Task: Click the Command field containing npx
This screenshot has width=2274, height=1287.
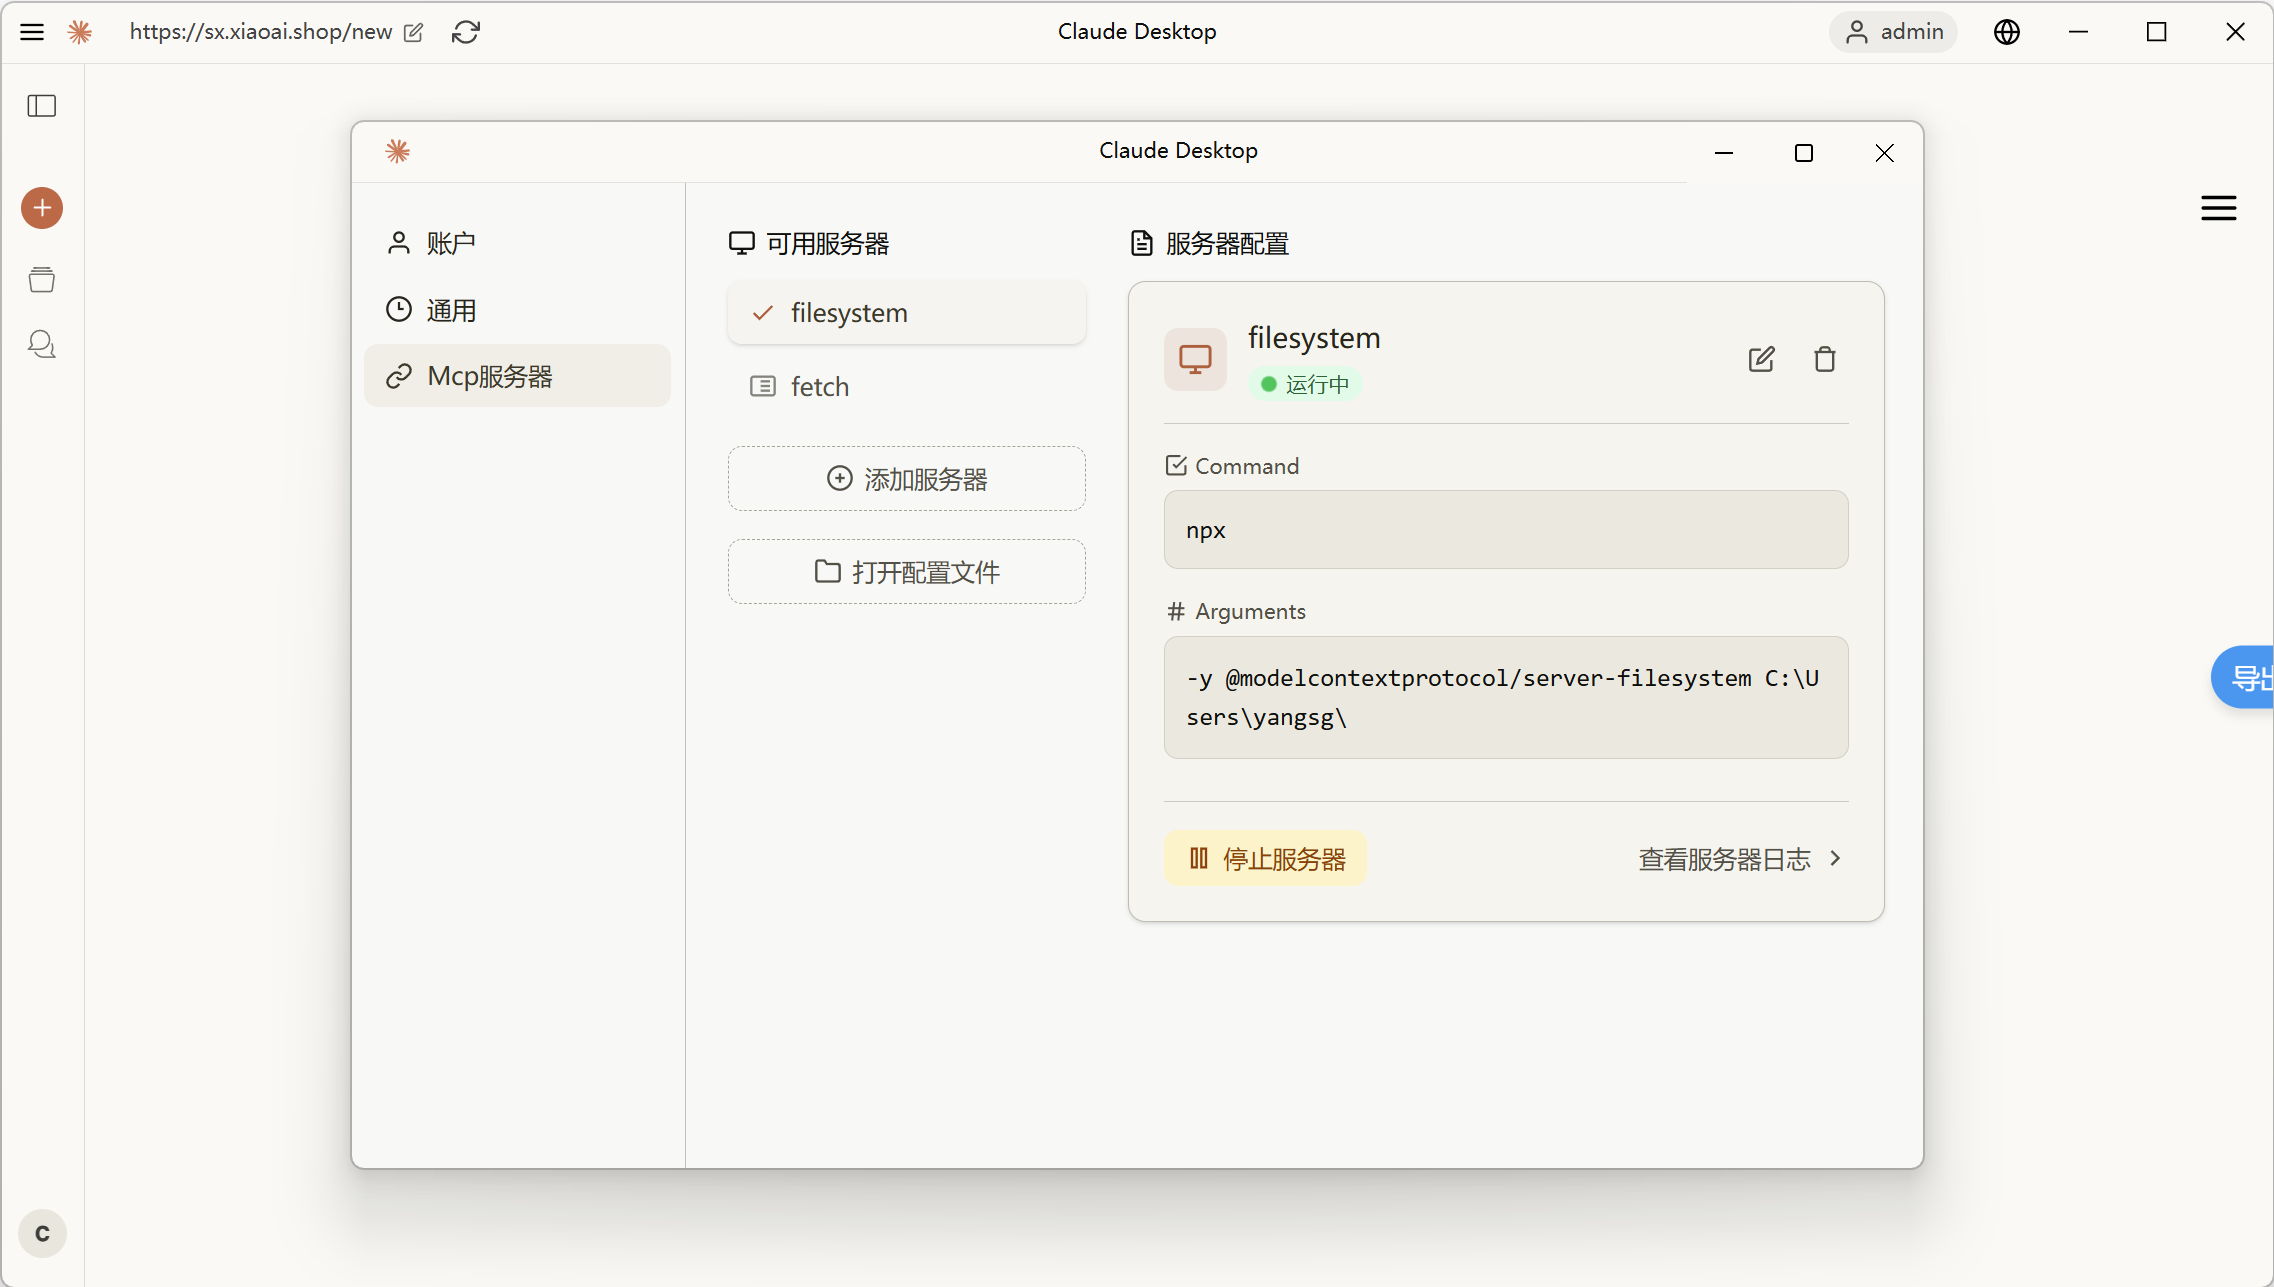Action: (x=1506, y=530)
